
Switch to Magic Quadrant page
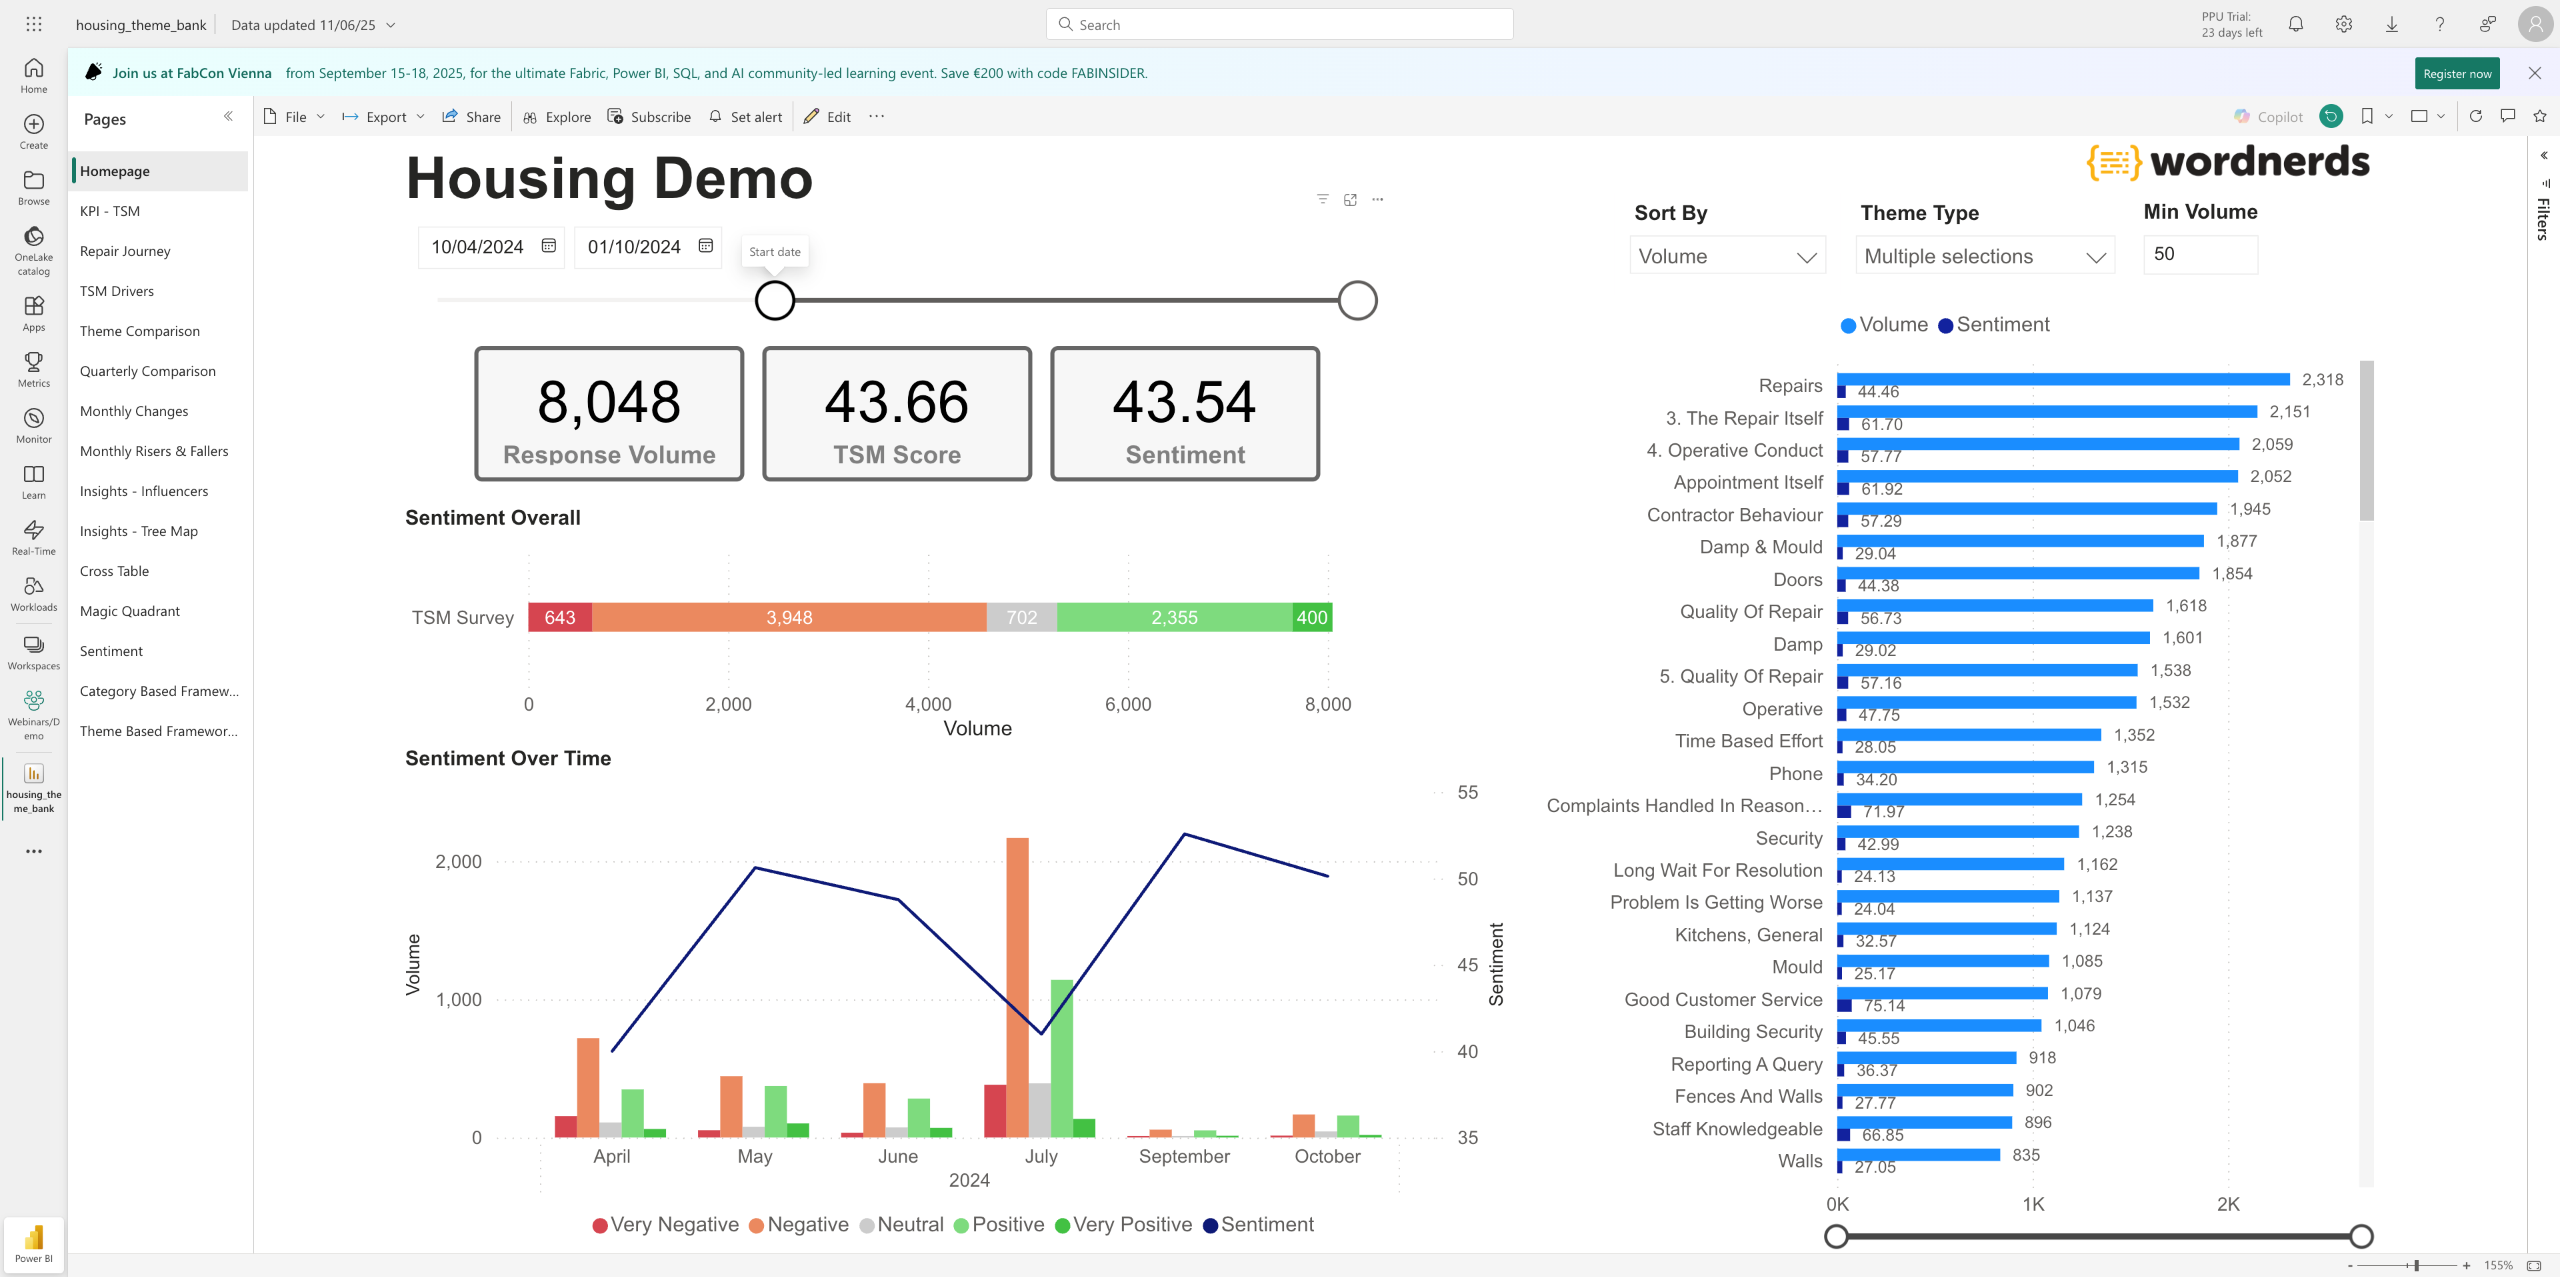tap(130, 611)
